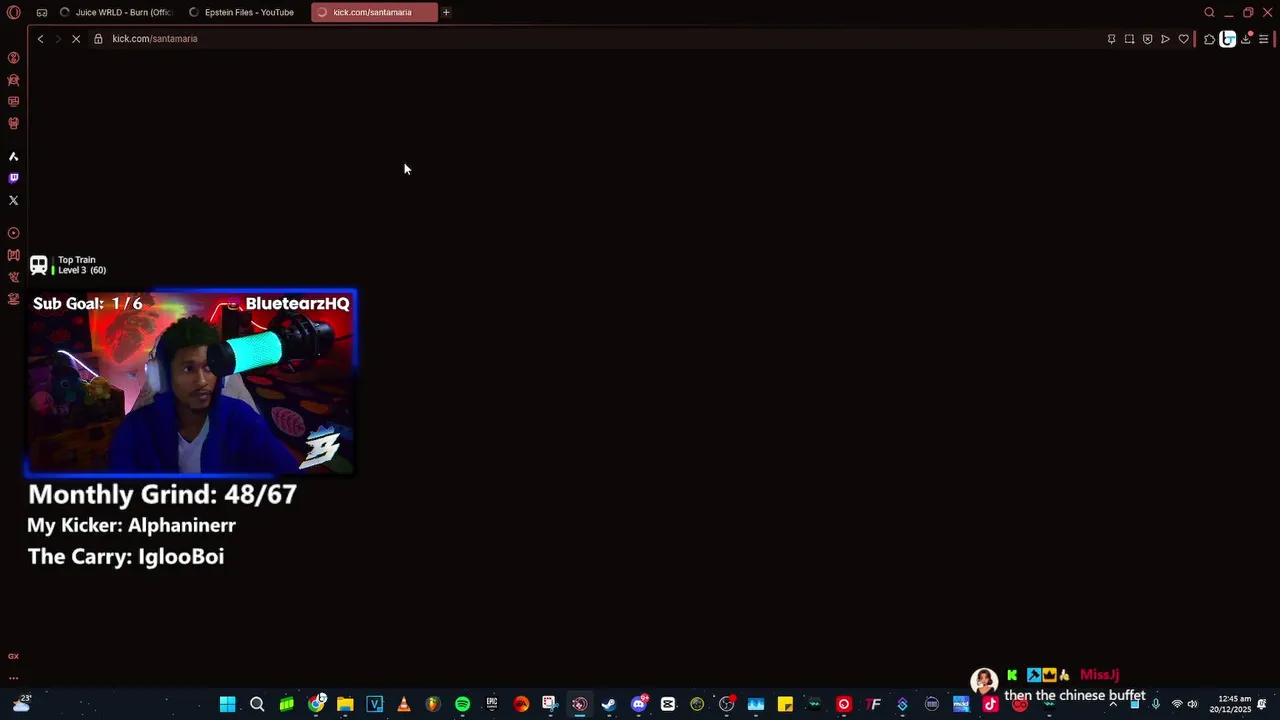Open TikTok from the taskbar
The width and height of the screenshot is (1280, 720).
click(x=990, y=704)
